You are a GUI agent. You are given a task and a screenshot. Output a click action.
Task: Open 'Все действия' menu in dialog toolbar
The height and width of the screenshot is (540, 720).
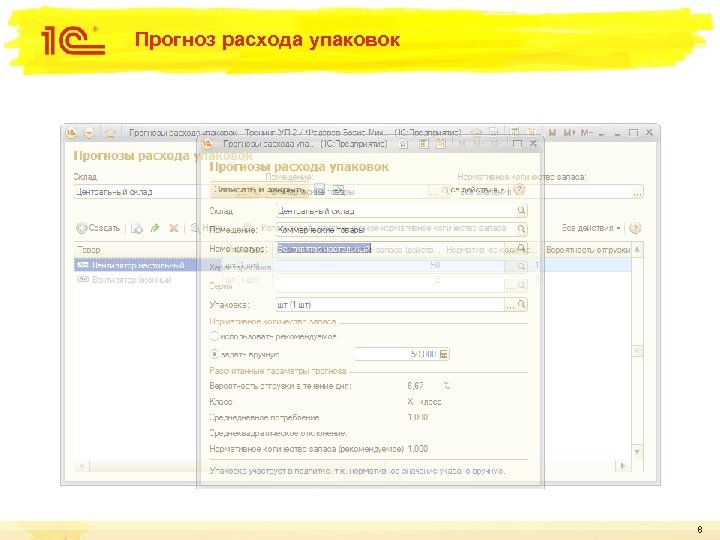click(x=478, y=190)
